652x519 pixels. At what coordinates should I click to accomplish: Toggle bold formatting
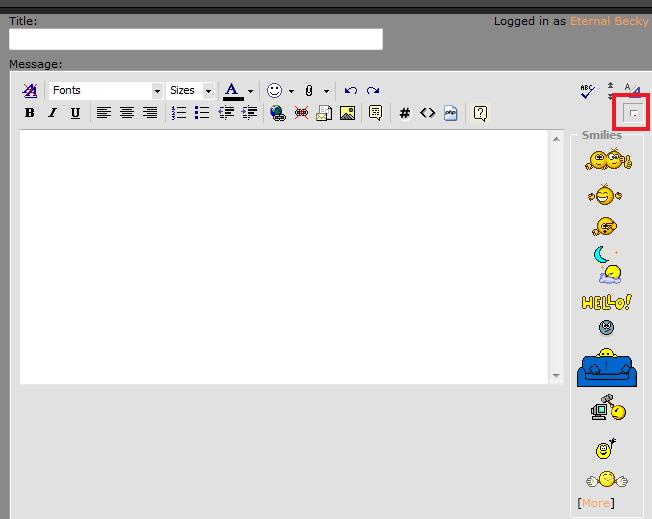click(x=30, y=113)
